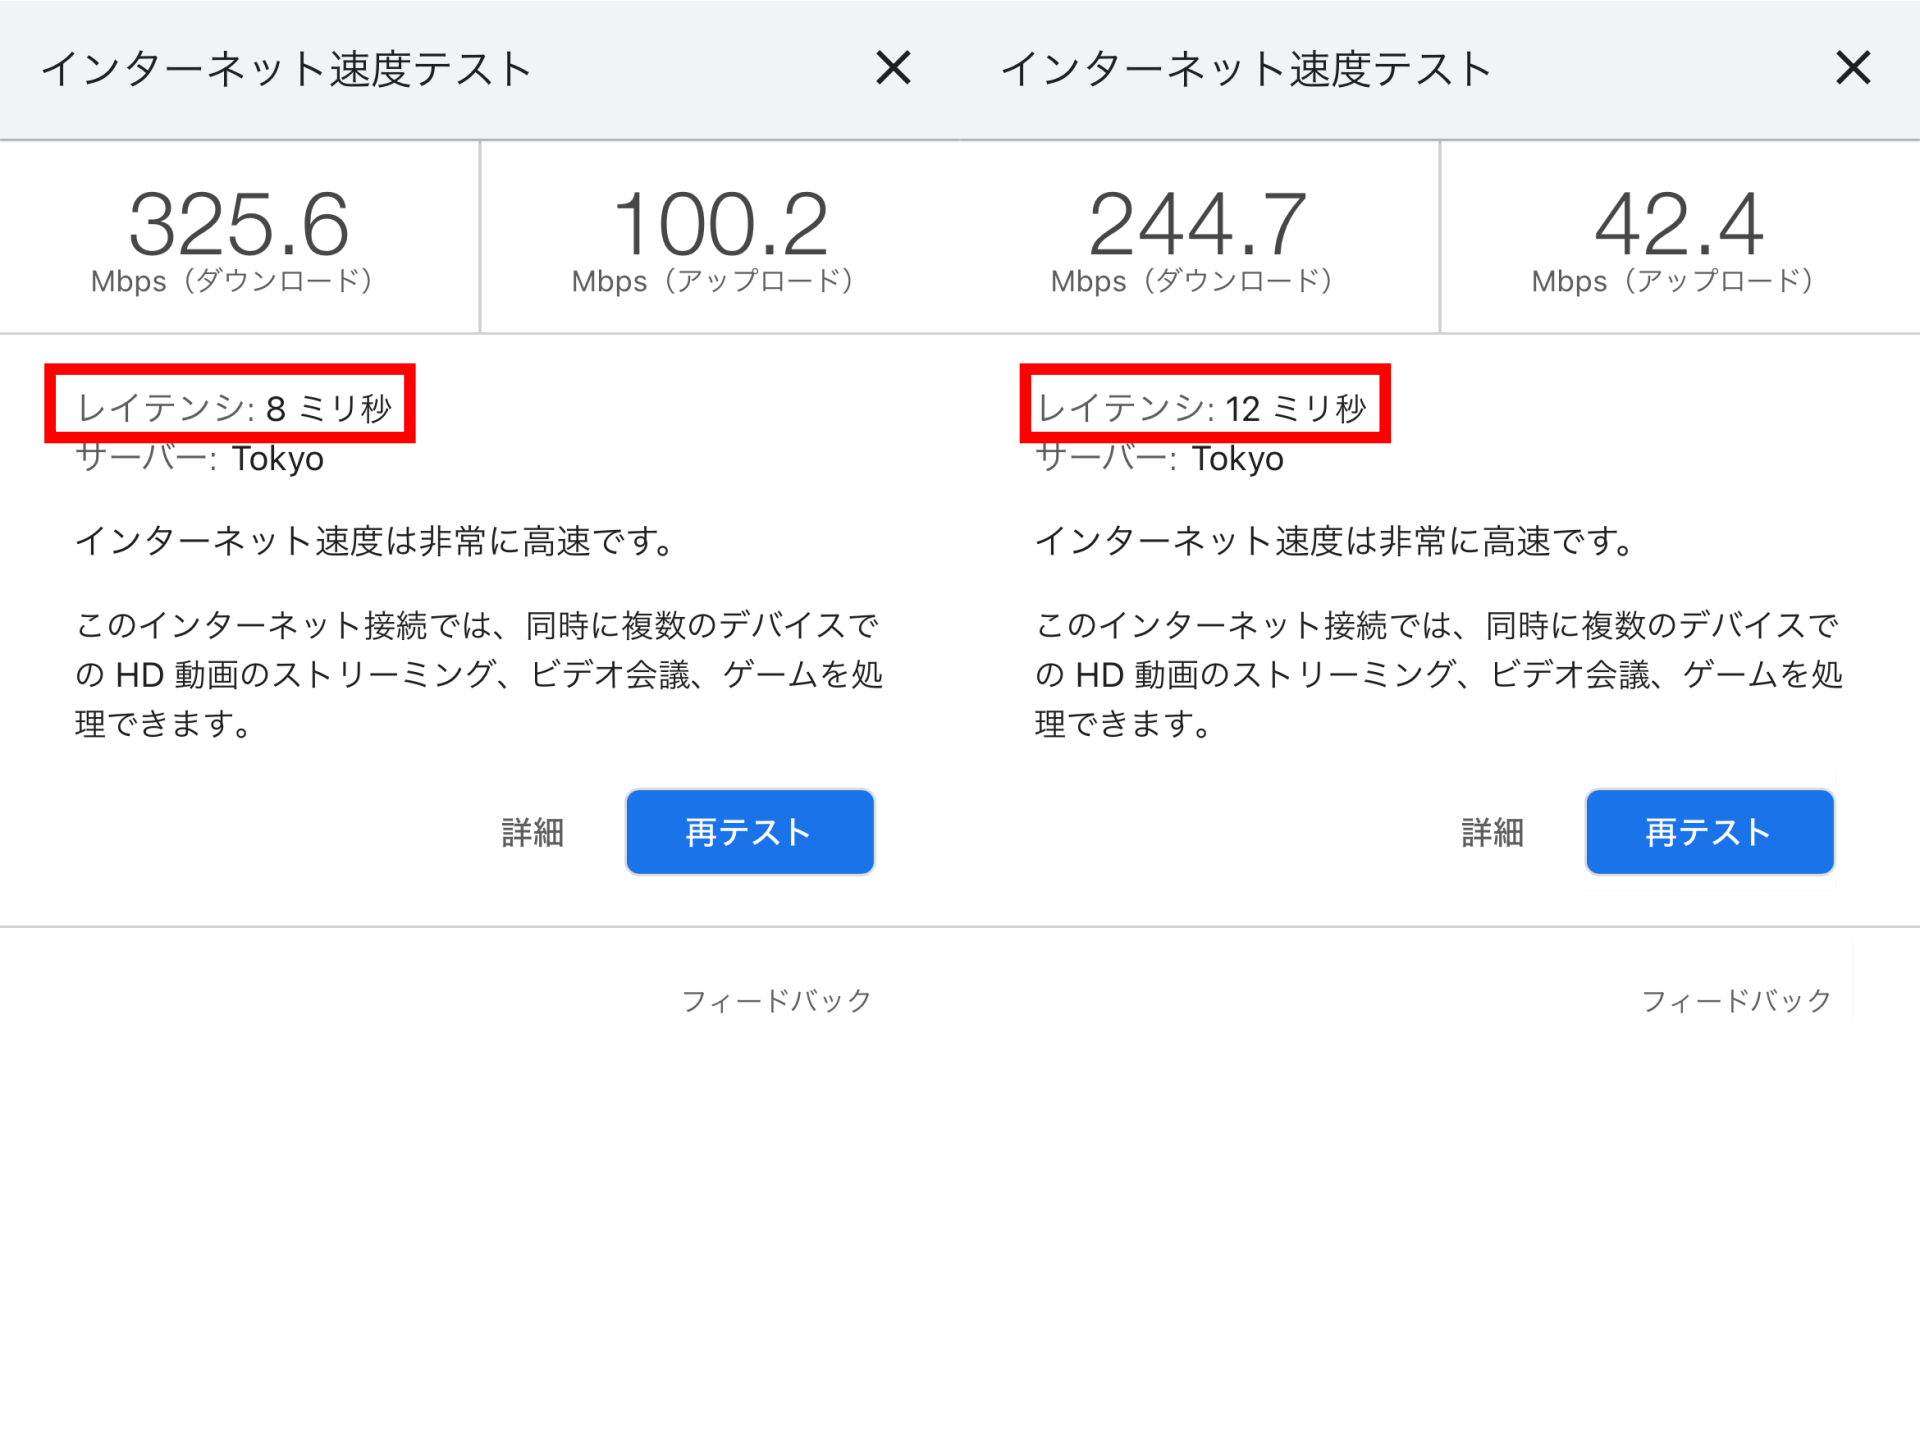
Task: Close the right speed test panel
Action: 1853,68
